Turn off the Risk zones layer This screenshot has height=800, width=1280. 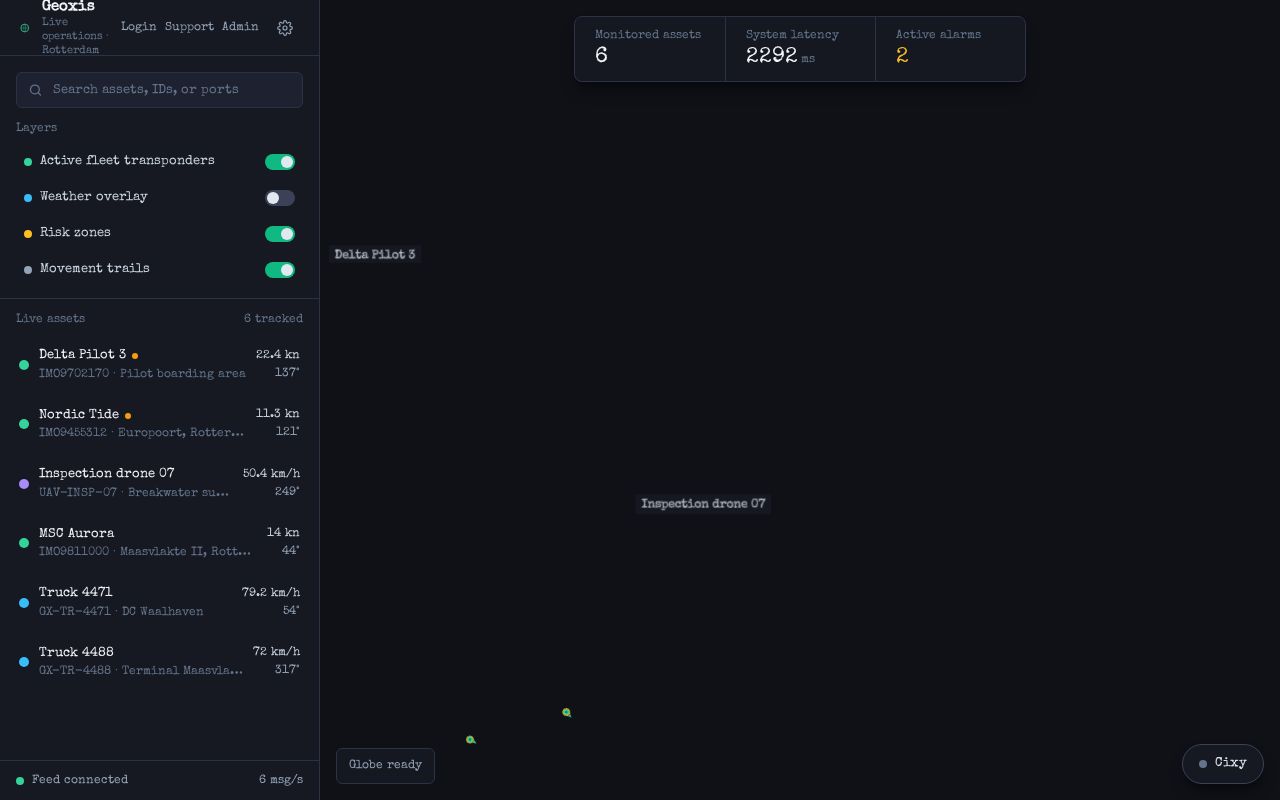[280, 234]
